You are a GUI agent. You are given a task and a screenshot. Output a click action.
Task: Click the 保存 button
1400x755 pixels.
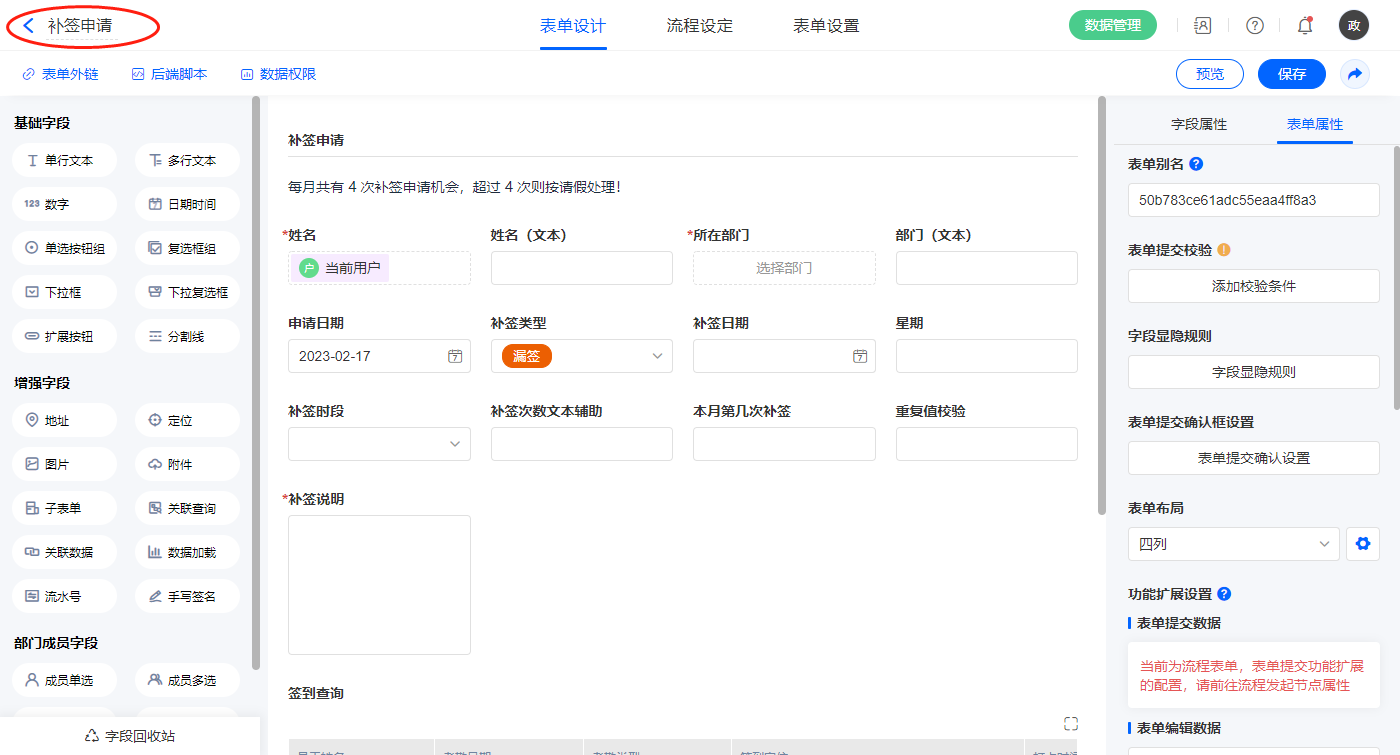coord(1291,74)
